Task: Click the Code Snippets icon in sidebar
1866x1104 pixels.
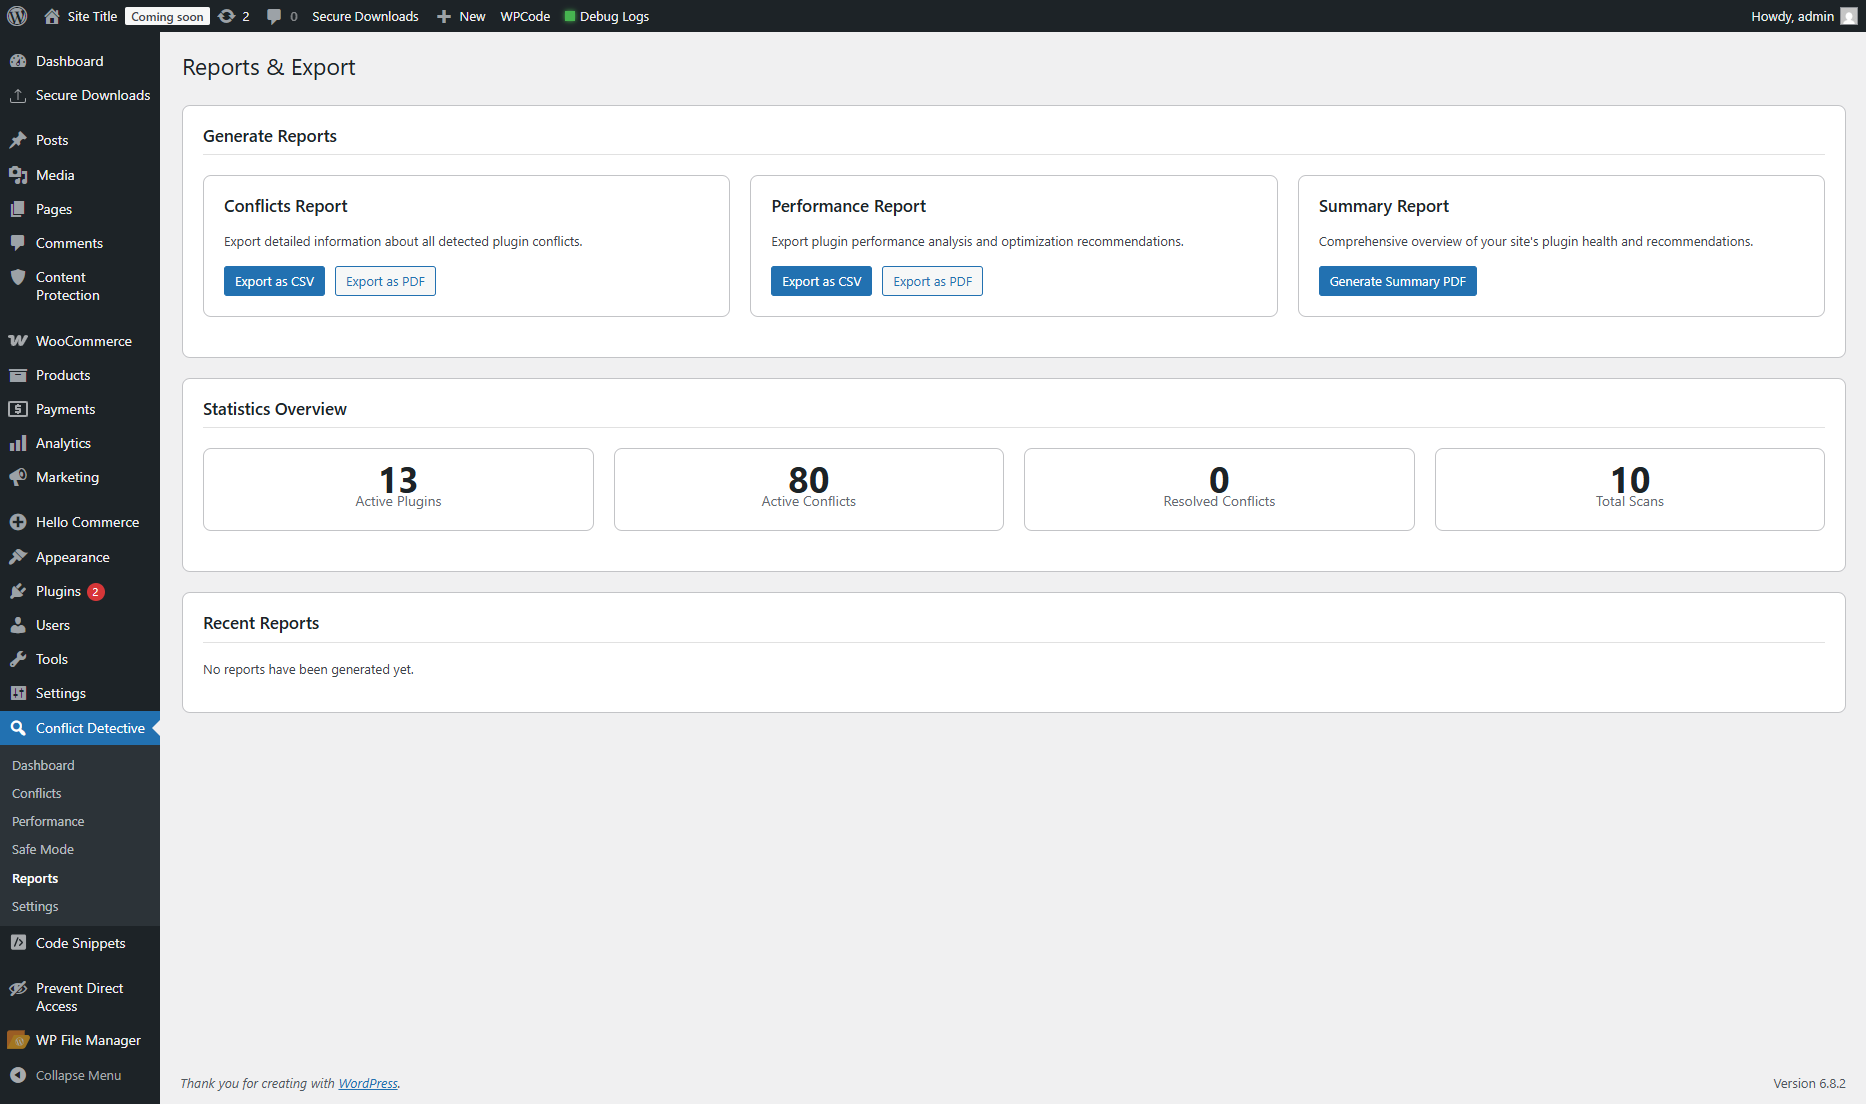Action: pos(18,943)
